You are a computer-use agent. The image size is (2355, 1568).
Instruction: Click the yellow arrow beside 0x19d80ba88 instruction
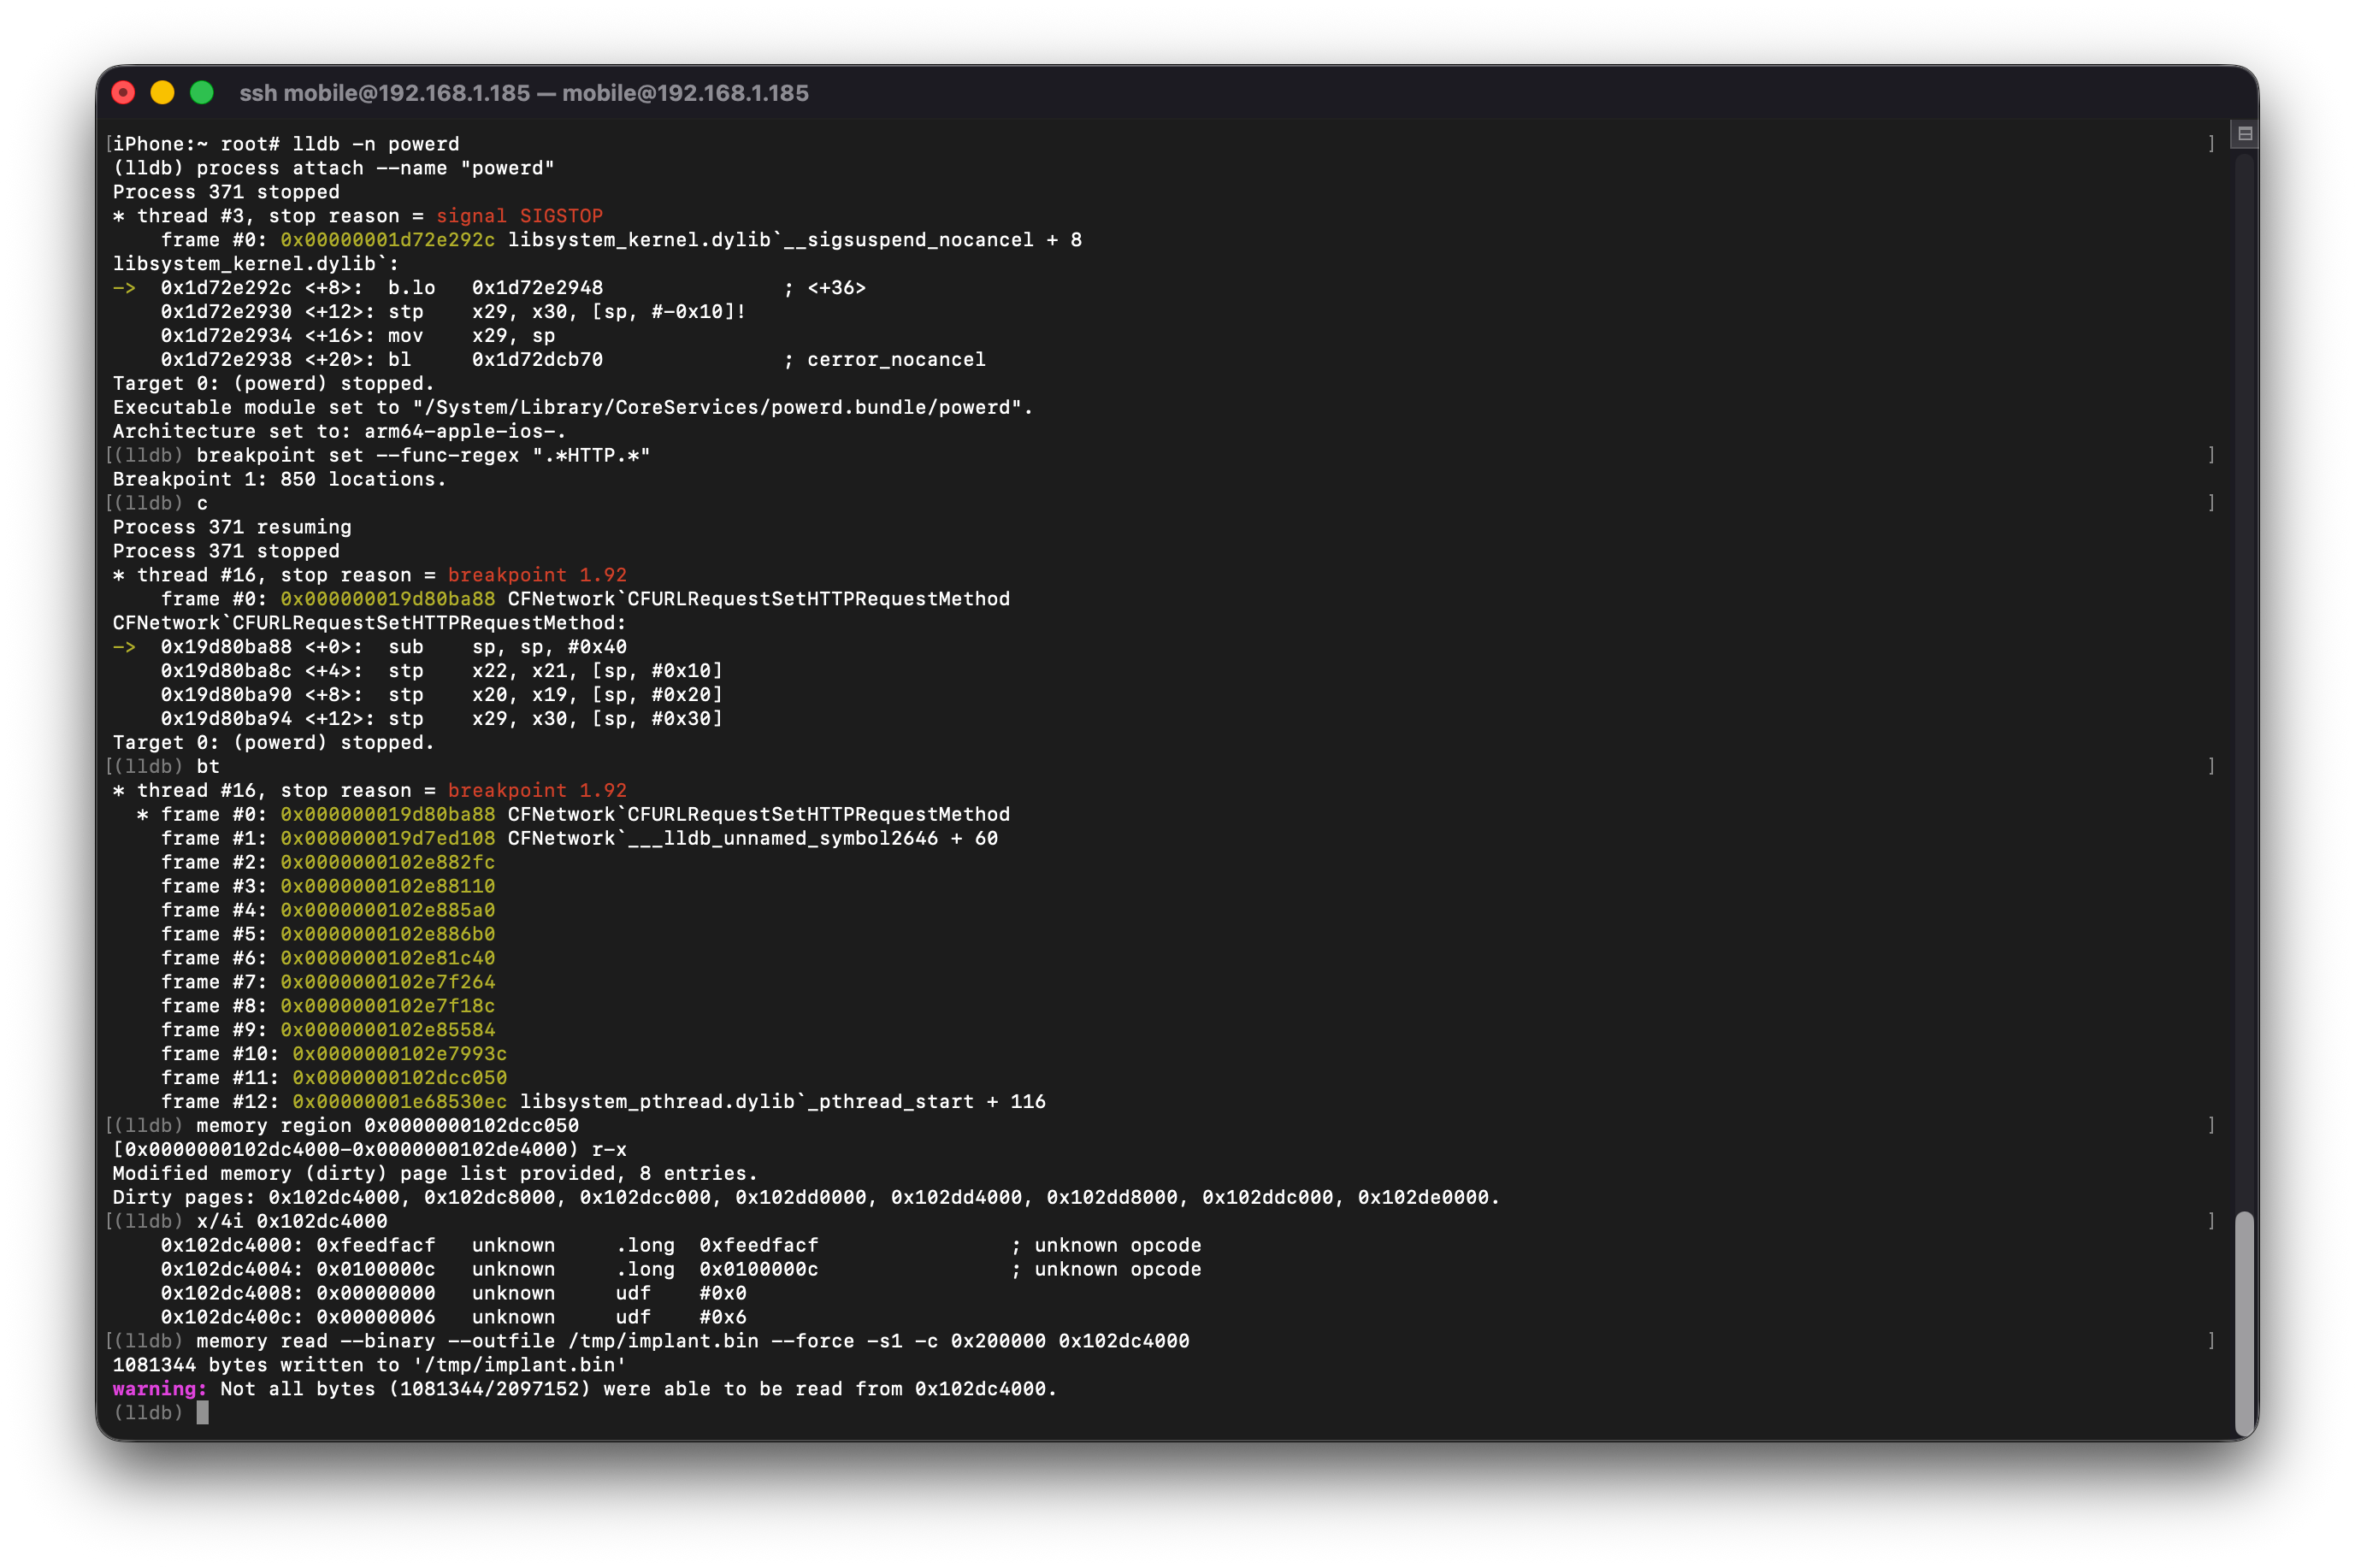[124, 647]
